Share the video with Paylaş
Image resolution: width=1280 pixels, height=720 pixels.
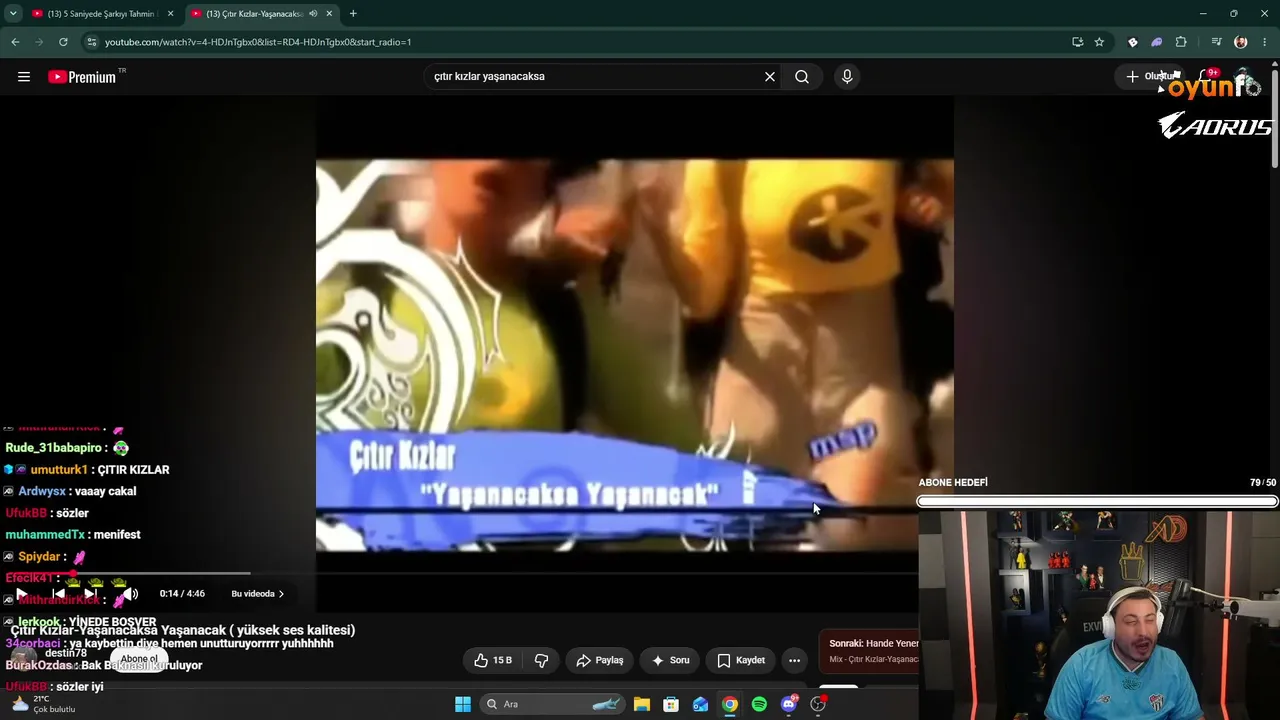click(600, 660)
